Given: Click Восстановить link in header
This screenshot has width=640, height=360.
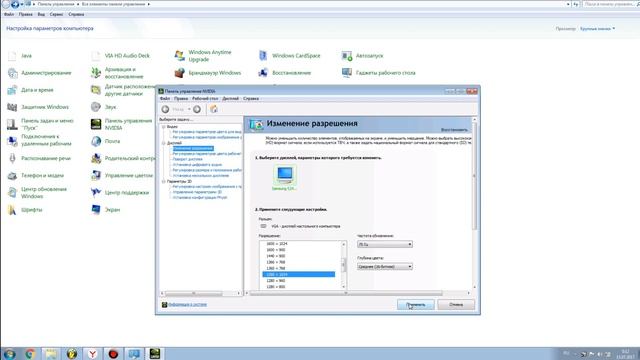Looking at the screenshot, I should click(454, 130).
